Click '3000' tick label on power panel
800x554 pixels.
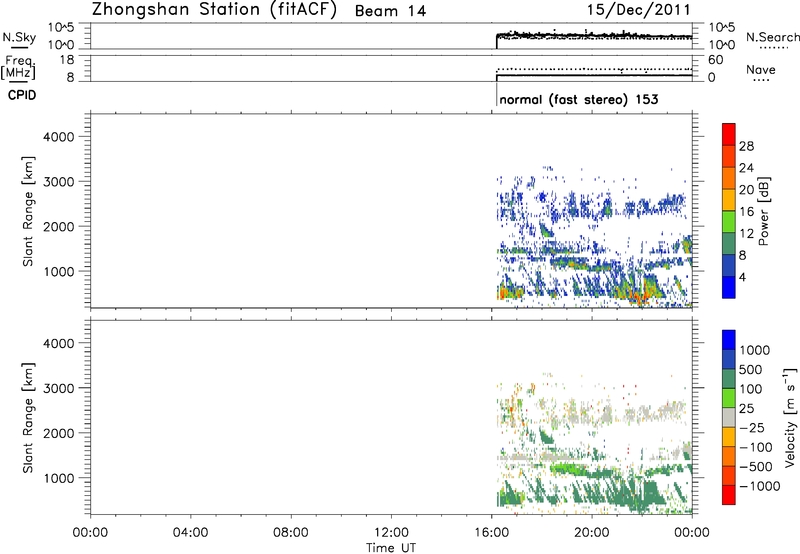pos(59,182)
